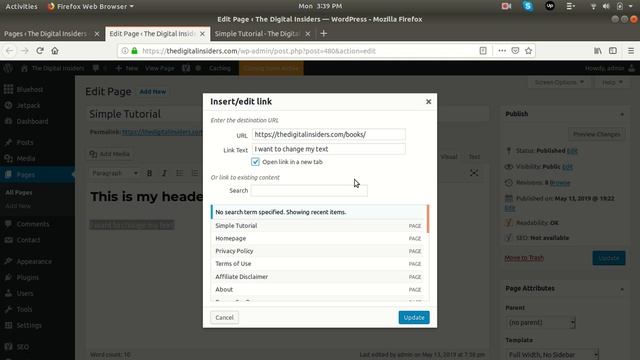The width and height of the screenshot is (640, 360).
Task: Open page actions three-dot menu
Action: [x=502, y=51]
